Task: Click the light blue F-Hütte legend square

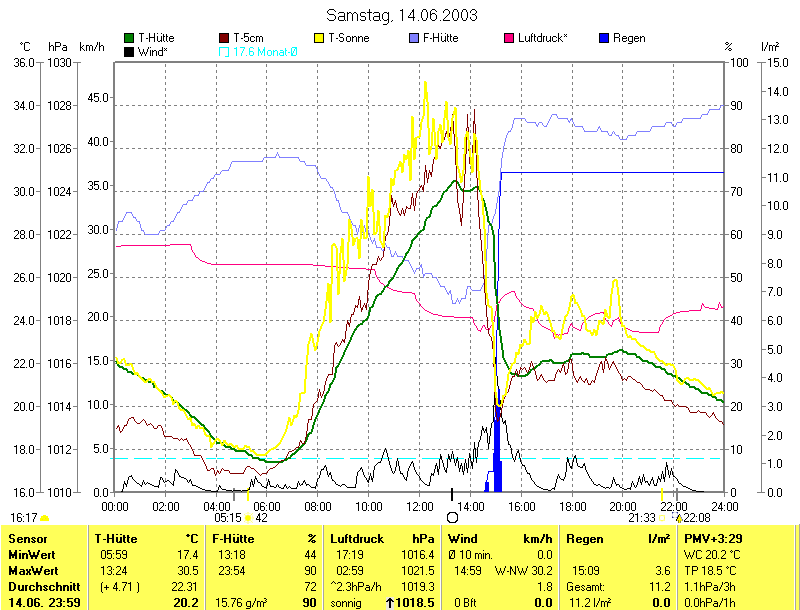Action: [414, 38]
